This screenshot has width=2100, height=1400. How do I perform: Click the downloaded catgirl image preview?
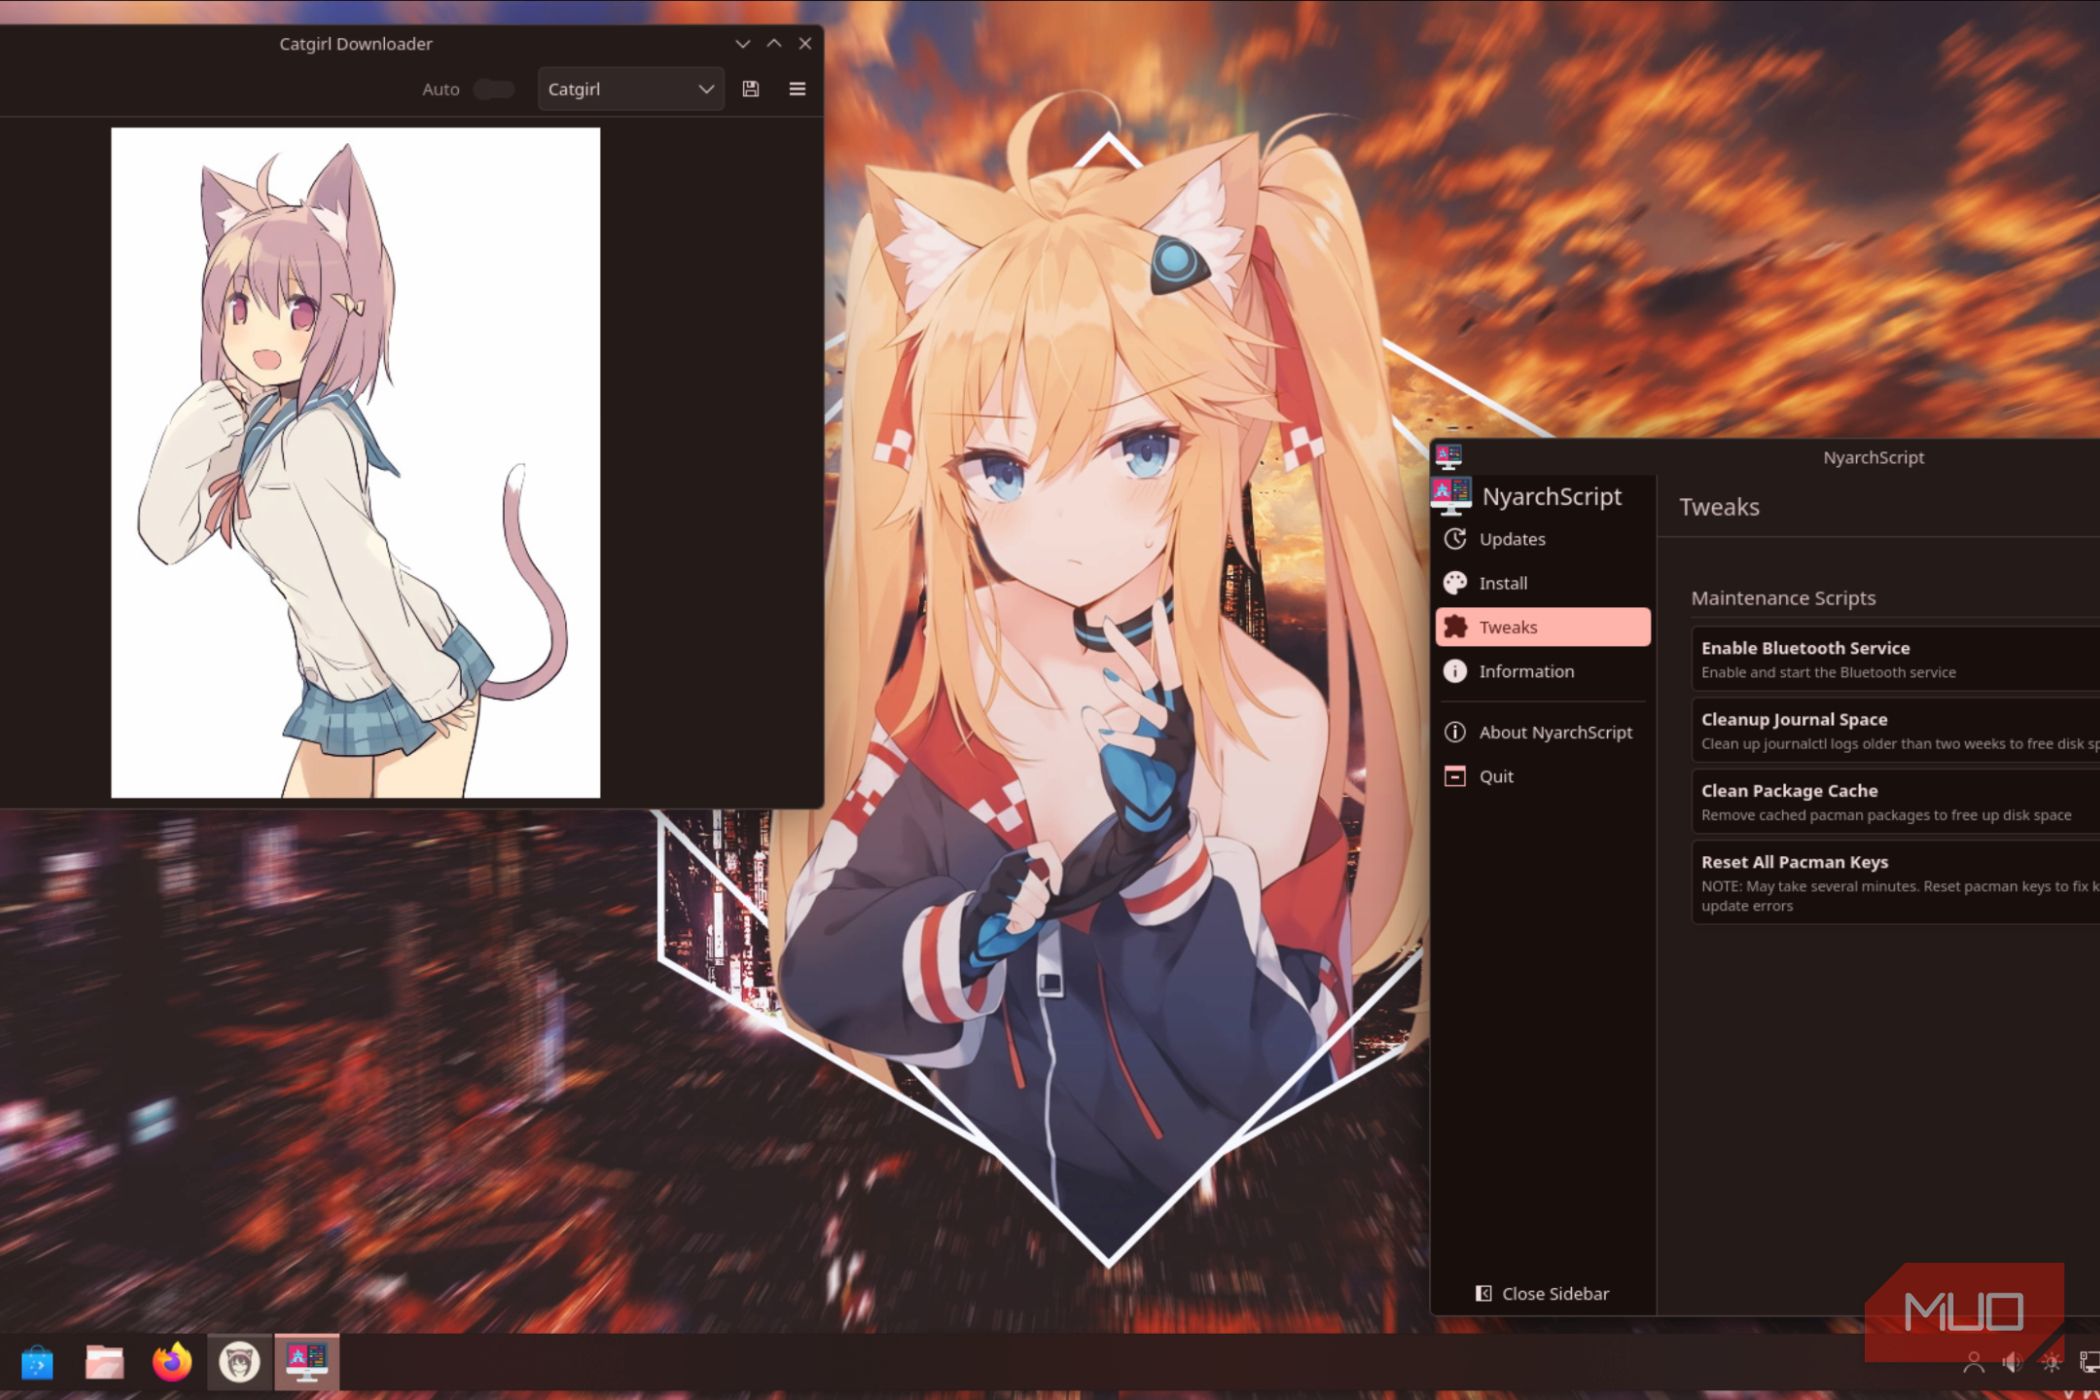click(355, 462)
